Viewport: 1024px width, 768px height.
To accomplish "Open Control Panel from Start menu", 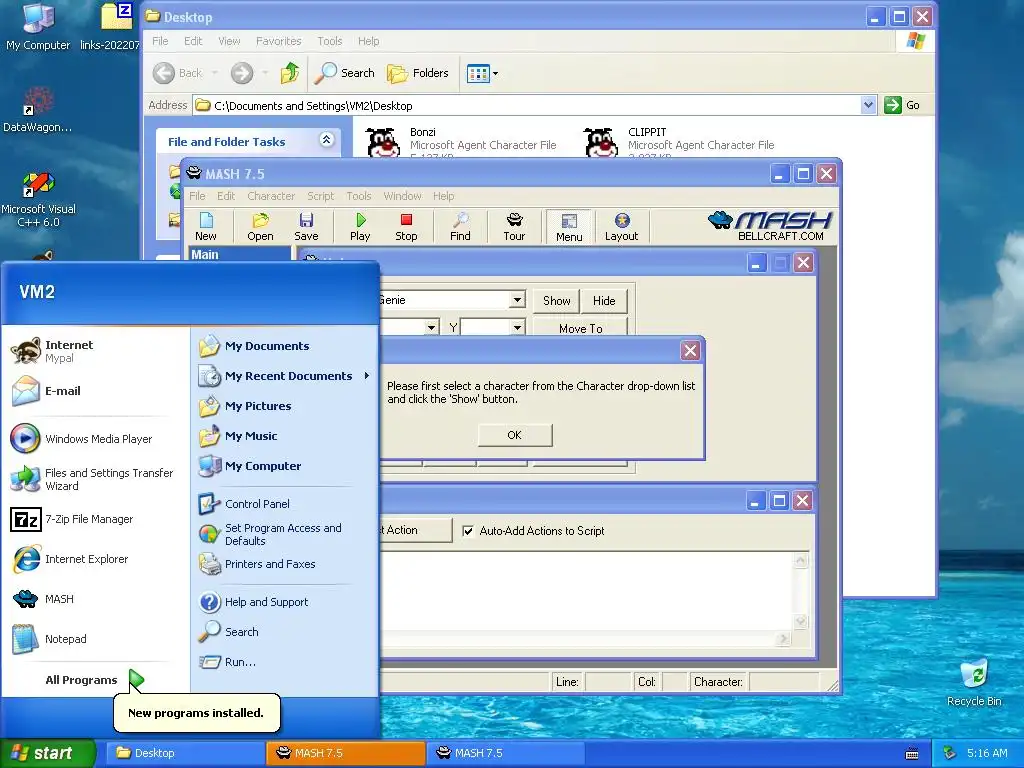I will pyautogui.click(x=244, y=504).
